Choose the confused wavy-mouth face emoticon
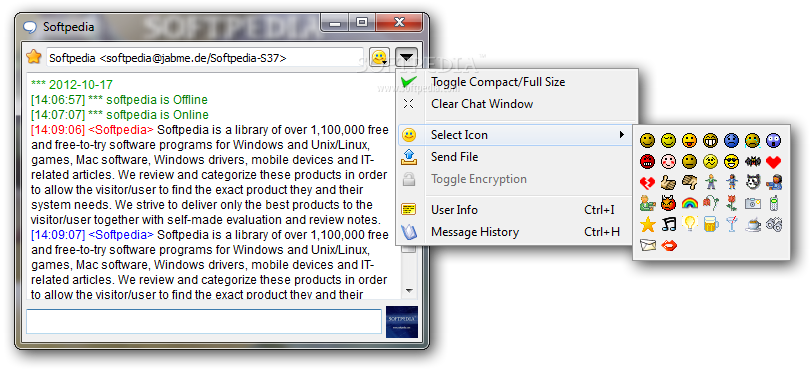Screen dimensions: 811x370 710,161
